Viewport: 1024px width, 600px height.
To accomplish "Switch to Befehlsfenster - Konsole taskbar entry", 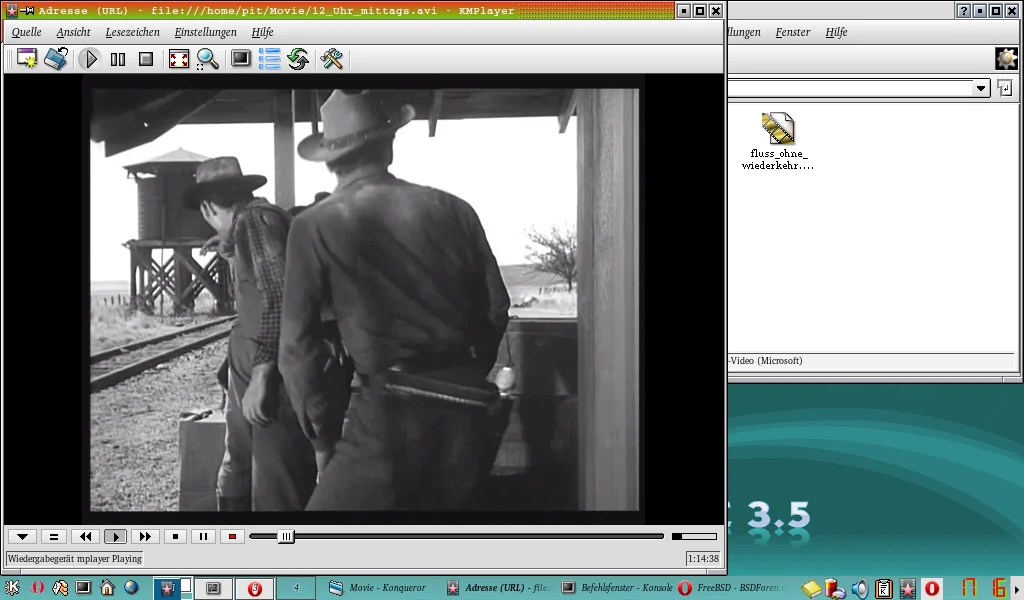I will [616, 588].
